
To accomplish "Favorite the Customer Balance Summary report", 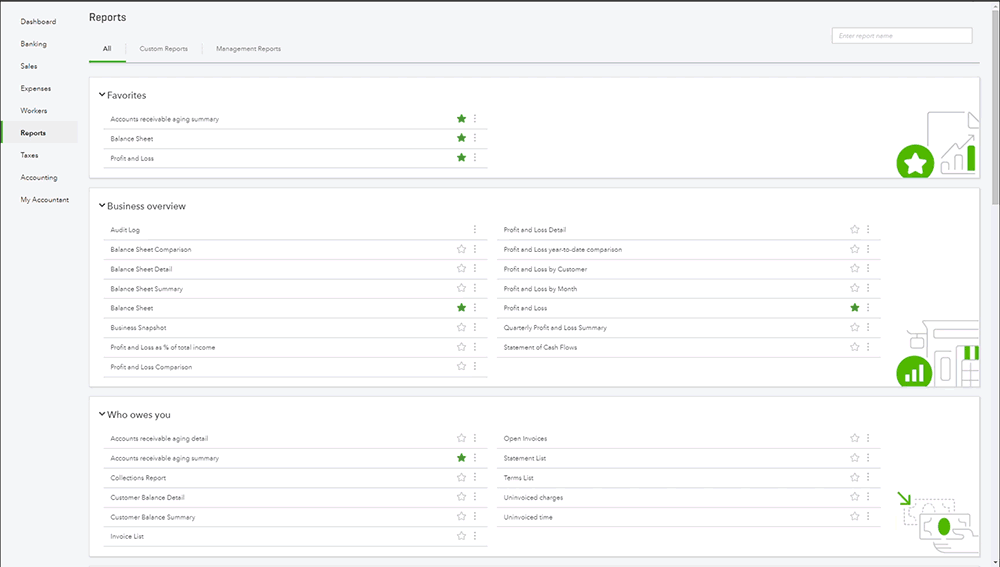I will click(x=461, y=517).
